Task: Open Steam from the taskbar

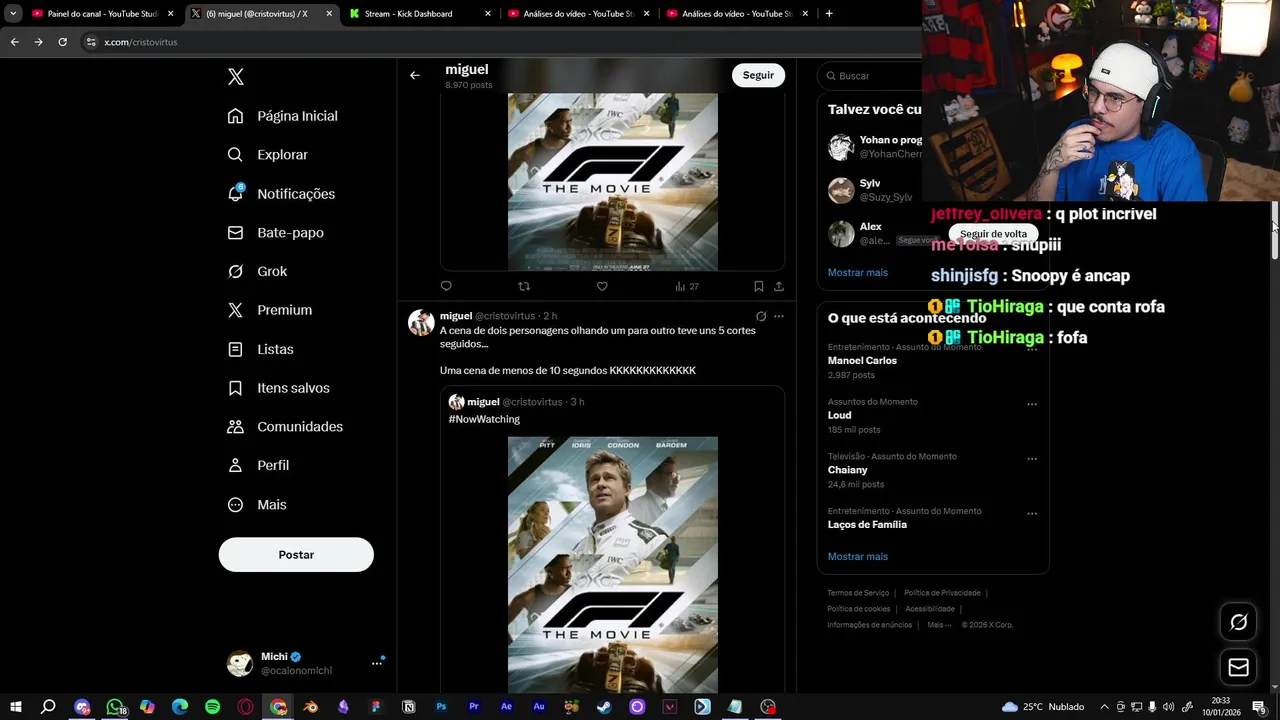Action: pyautogui.click(x=604, y=707)
